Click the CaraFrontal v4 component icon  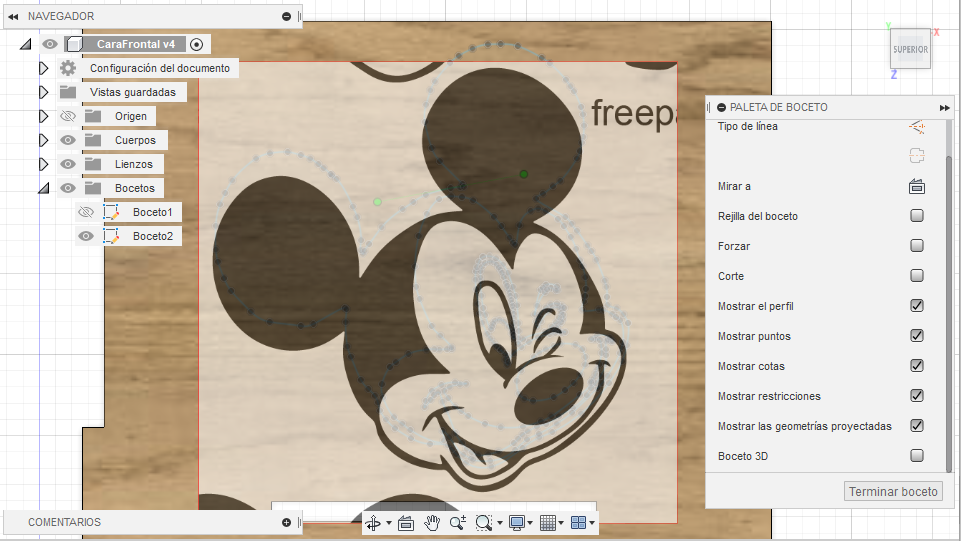75,44
